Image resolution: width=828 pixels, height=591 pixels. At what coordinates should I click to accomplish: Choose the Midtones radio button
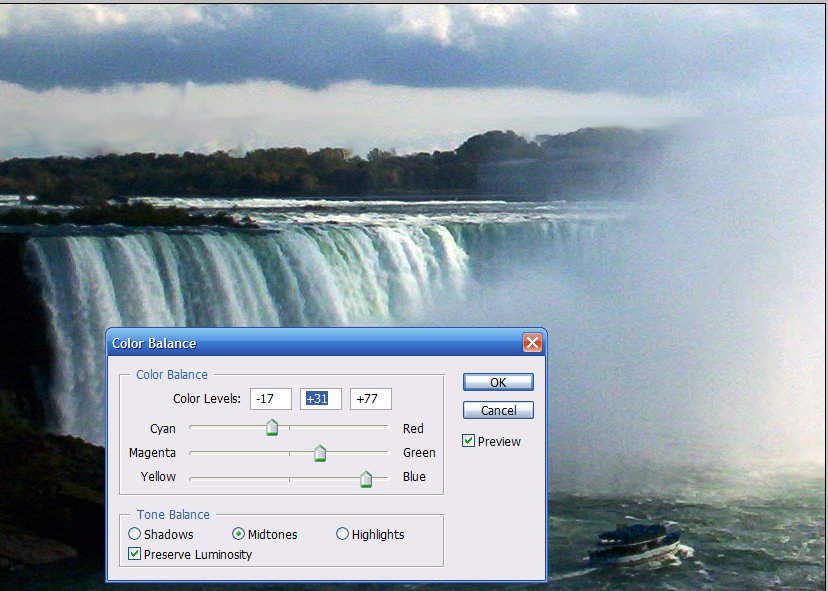[239, 534]
